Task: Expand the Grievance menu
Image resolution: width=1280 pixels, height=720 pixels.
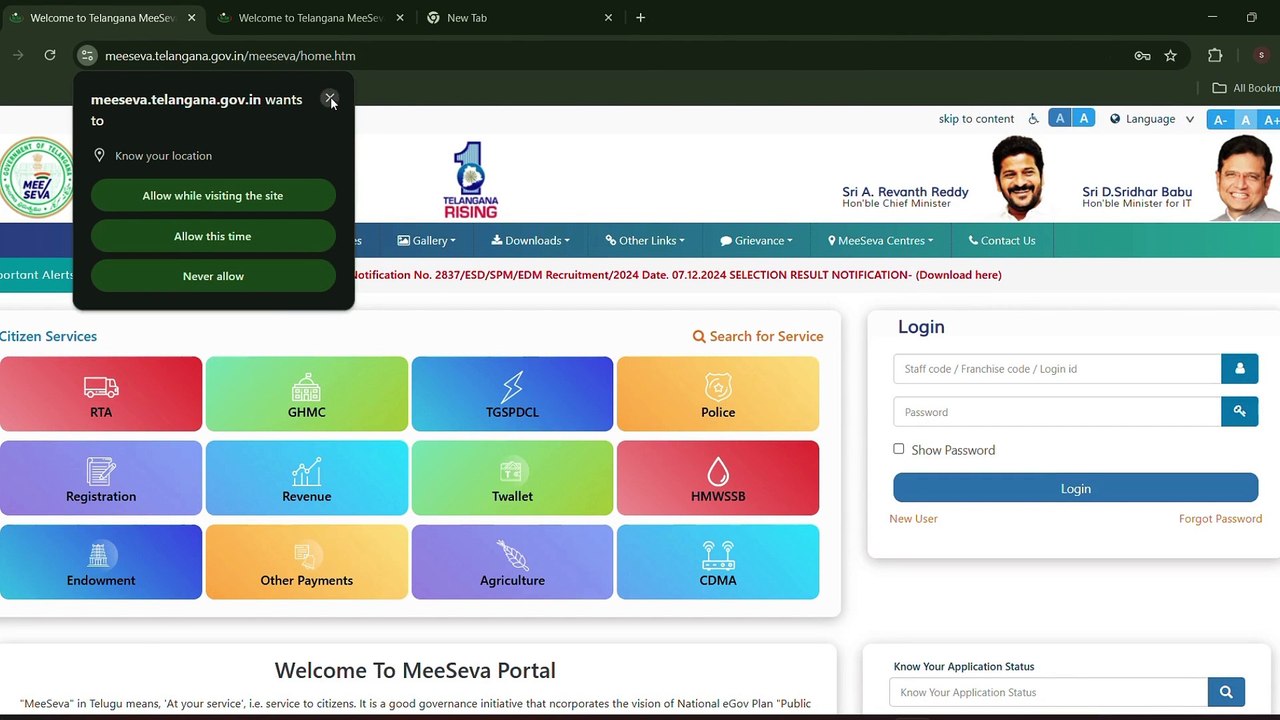Action: 756,240
